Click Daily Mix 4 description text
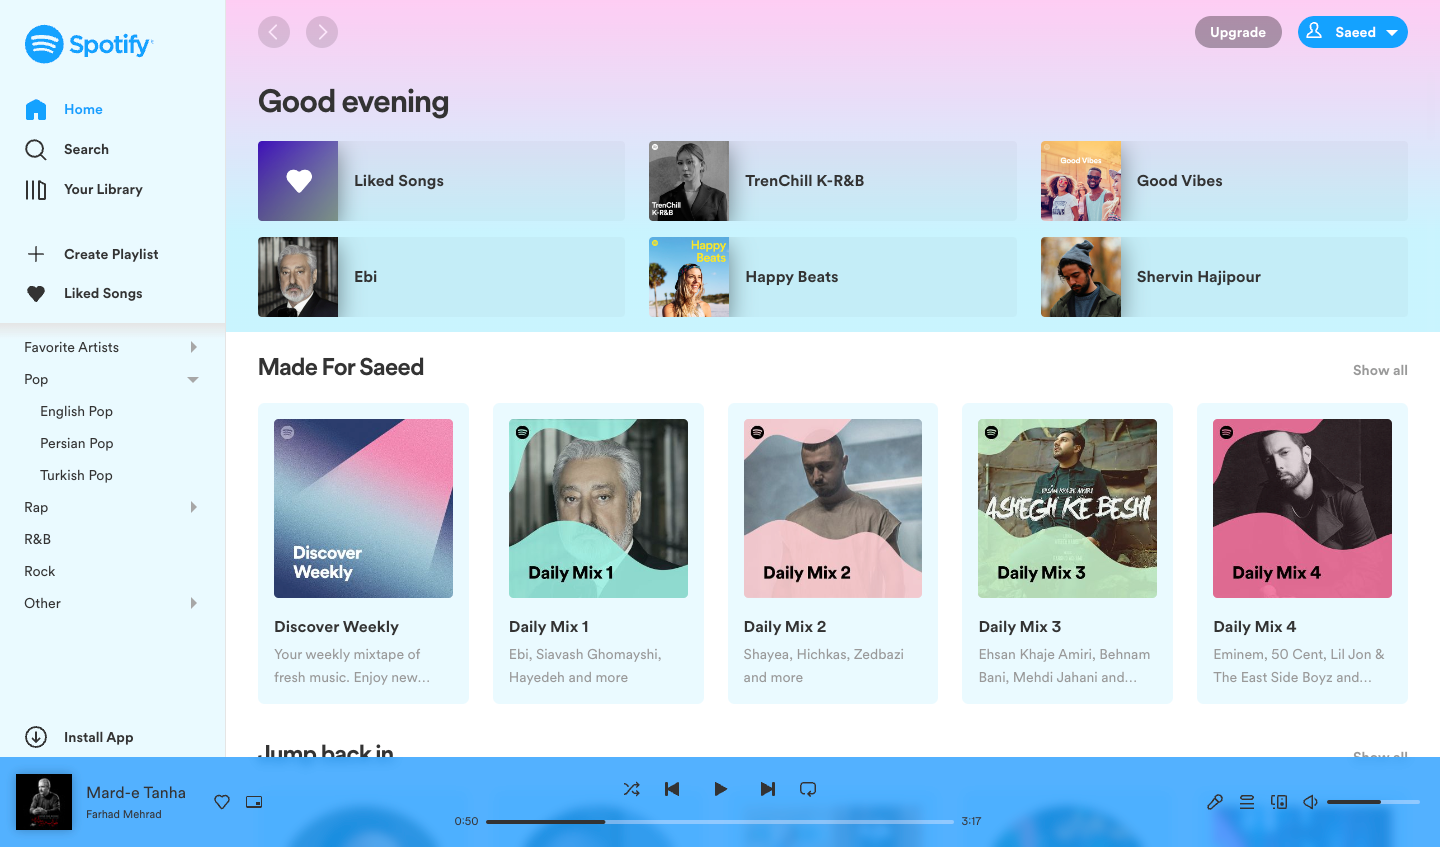The width and height of the screenshot is (1440, 847). tap(1299, 666)
